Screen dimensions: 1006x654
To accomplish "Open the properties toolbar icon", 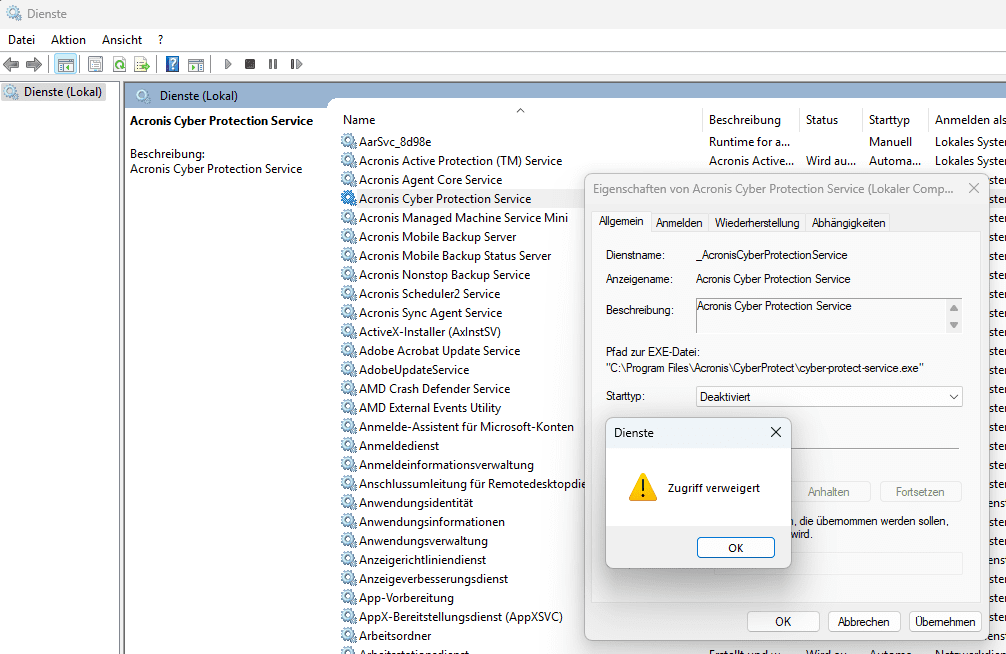I will (95, 64).
